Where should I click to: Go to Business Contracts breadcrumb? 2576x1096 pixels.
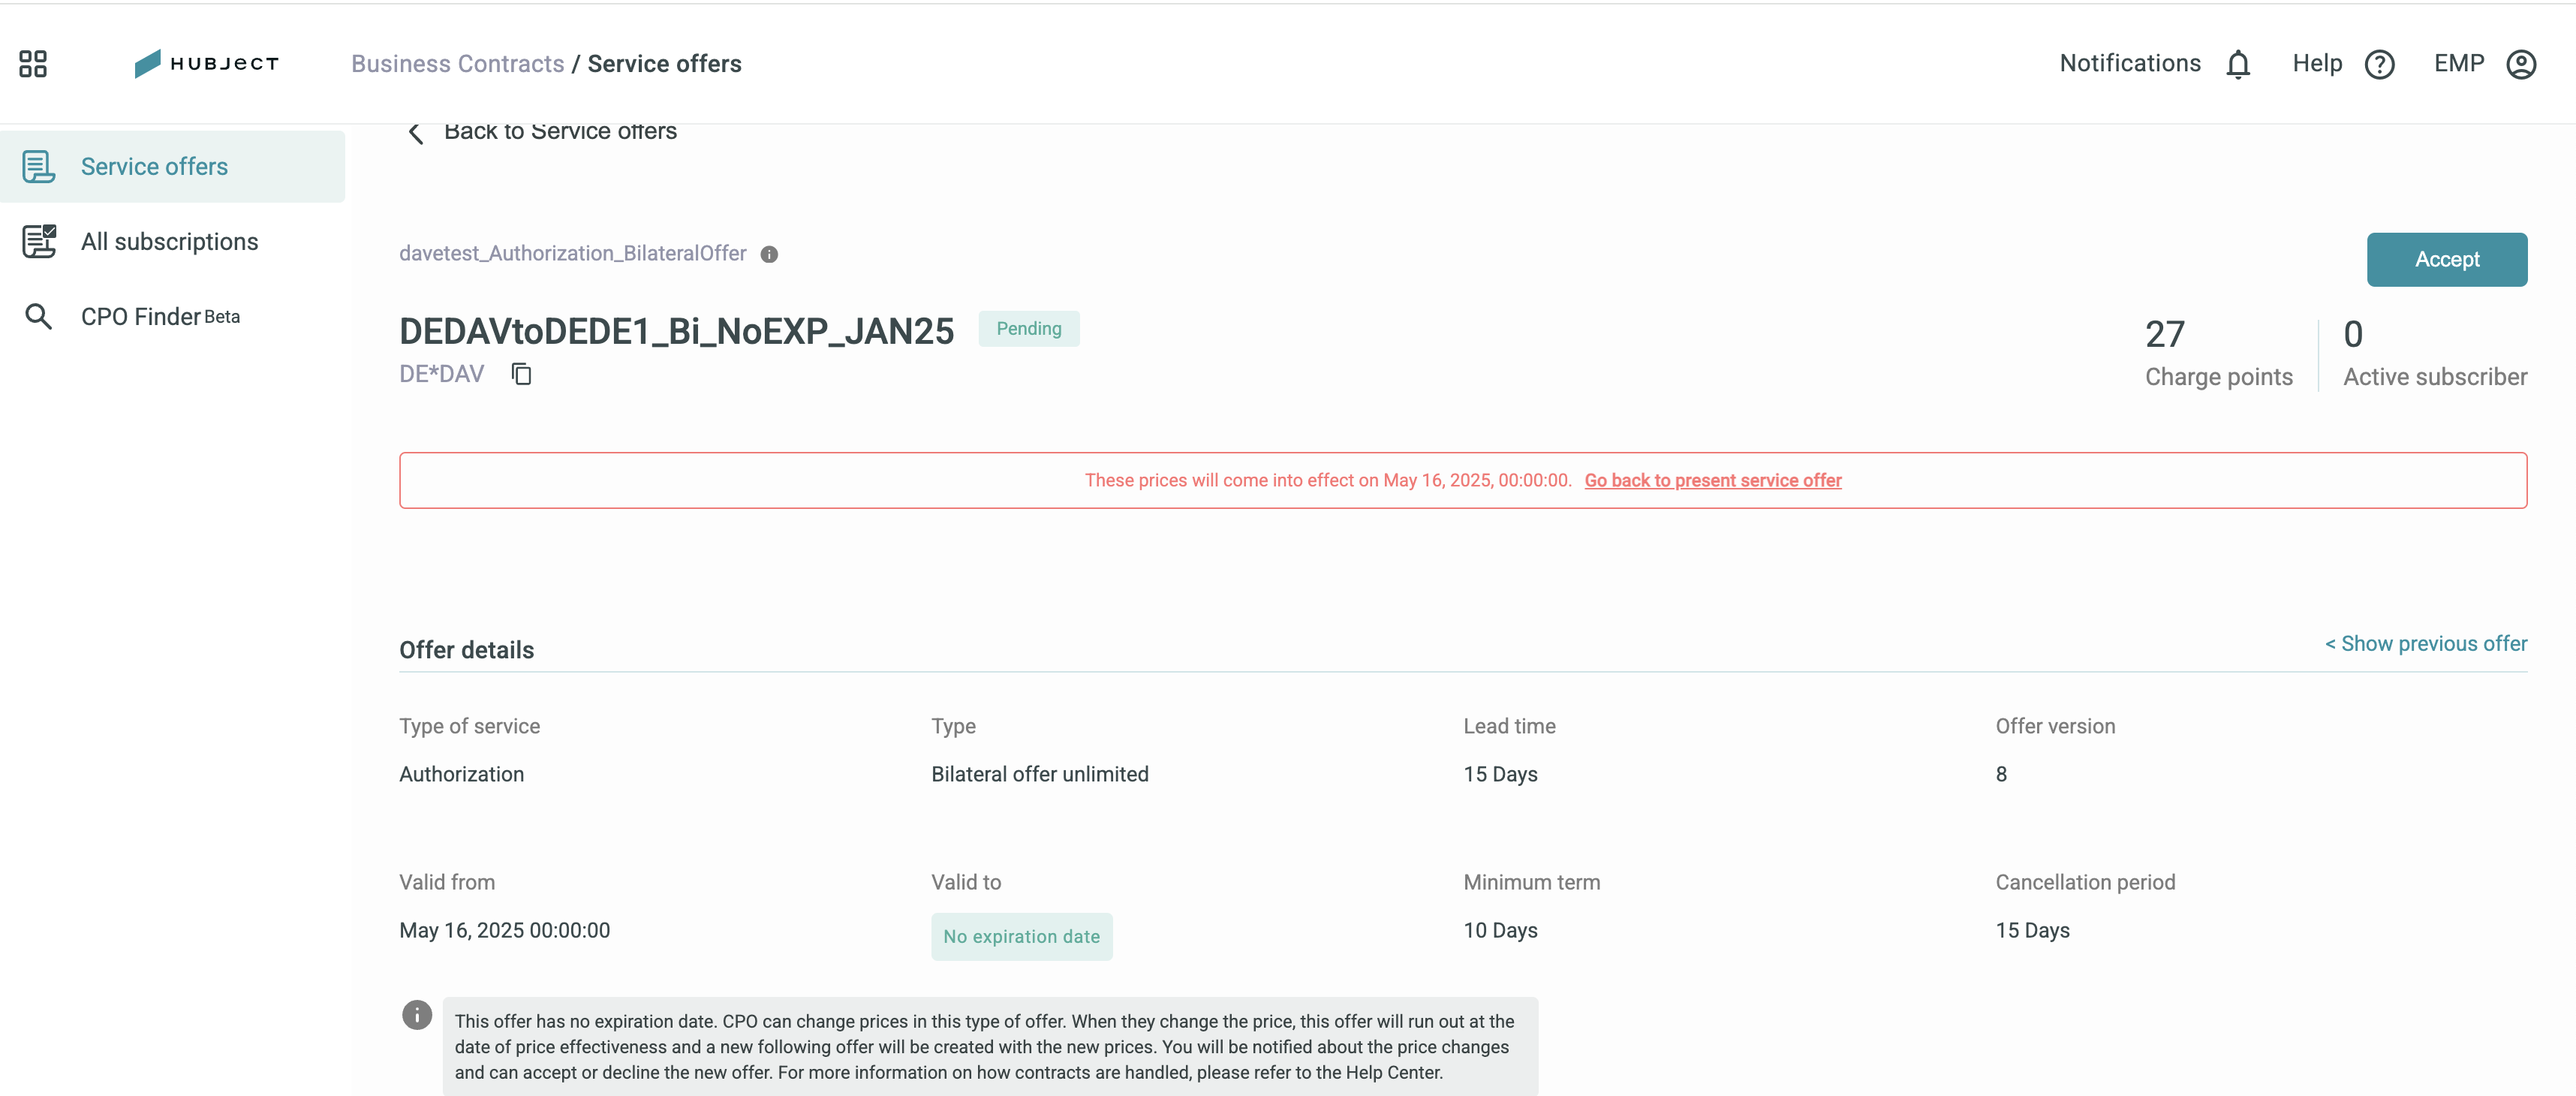coord(458,64)
